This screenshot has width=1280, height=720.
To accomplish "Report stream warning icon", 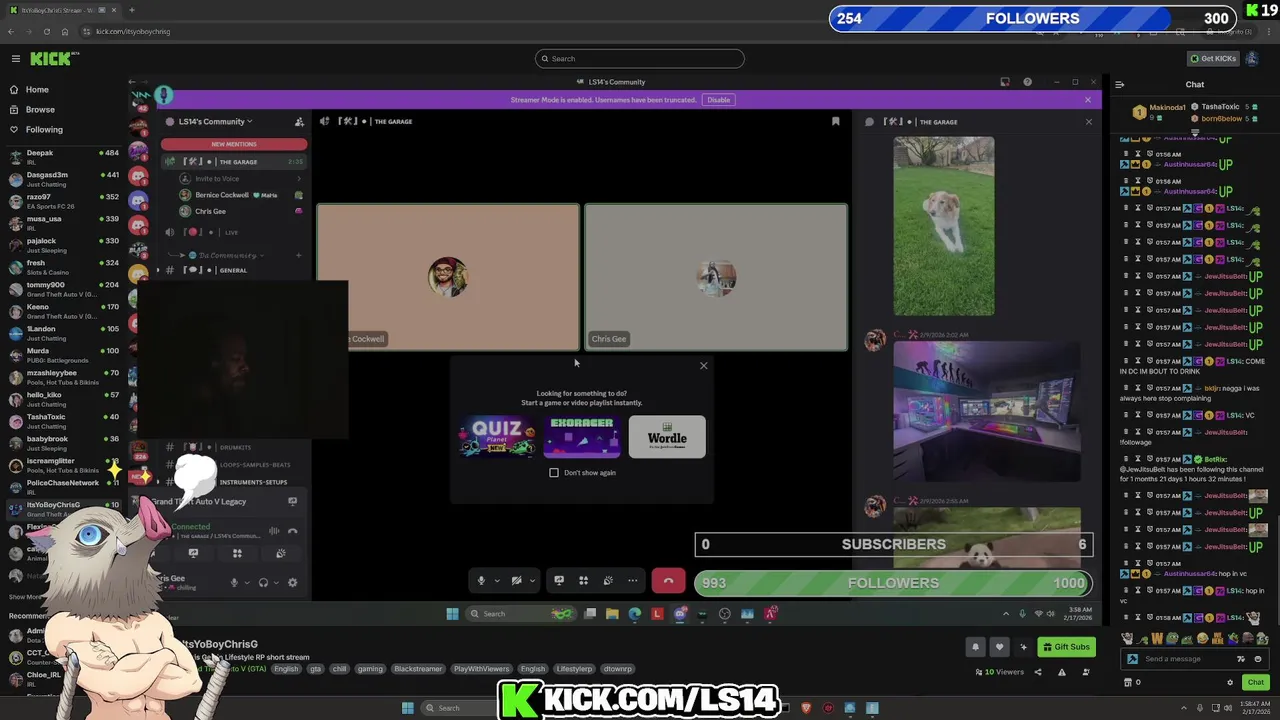I will 1062,672.
